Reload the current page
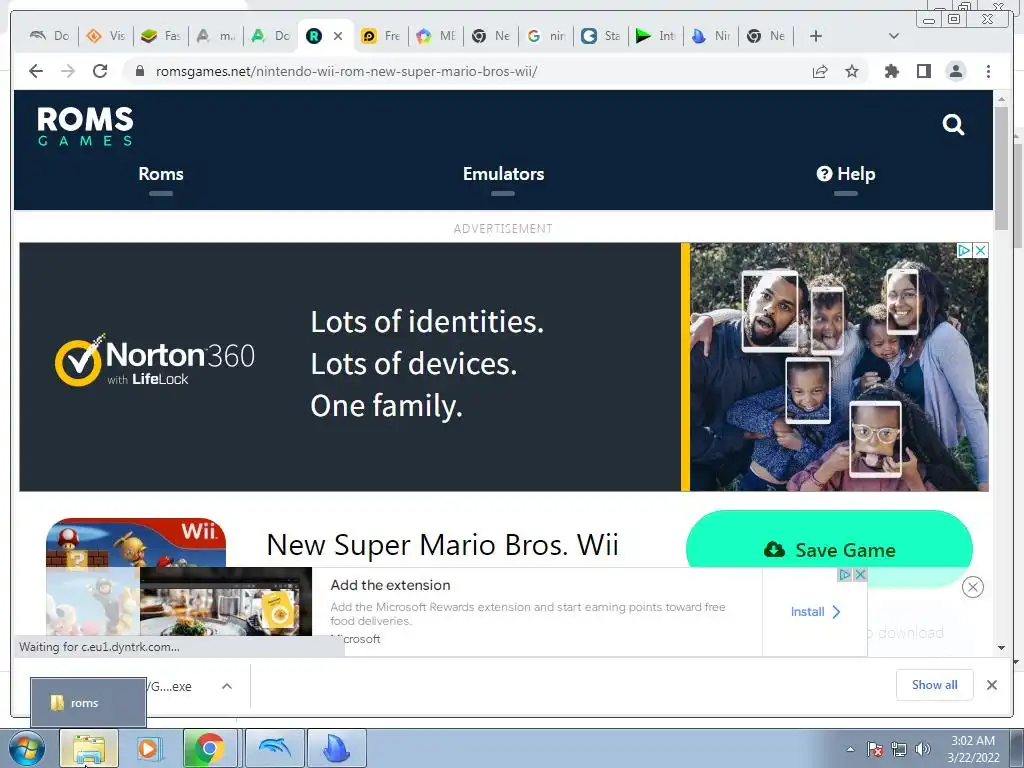1024x768 pixels. tap(100, 71)
